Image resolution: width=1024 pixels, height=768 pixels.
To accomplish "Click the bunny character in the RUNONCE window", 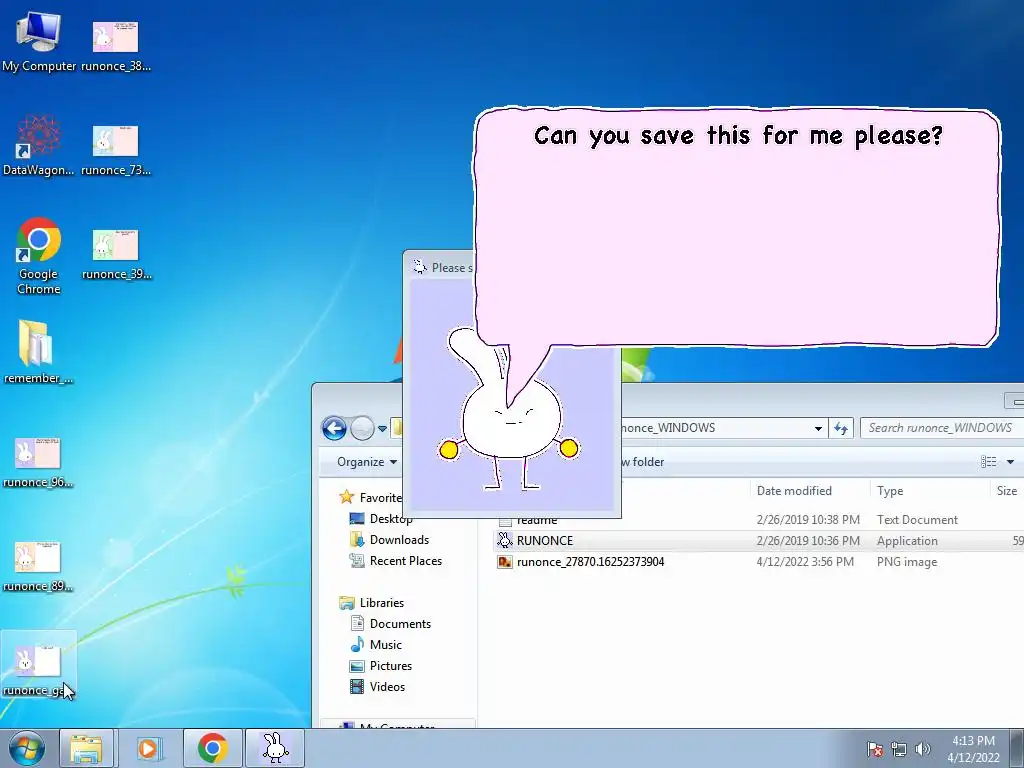I will tap(507, 418).
